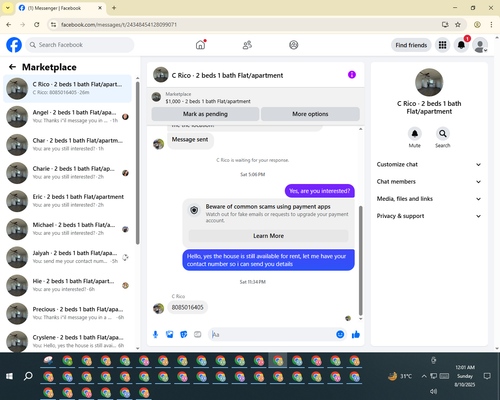
Task: Open the Menu grid icon
Action: pos(442,45)
